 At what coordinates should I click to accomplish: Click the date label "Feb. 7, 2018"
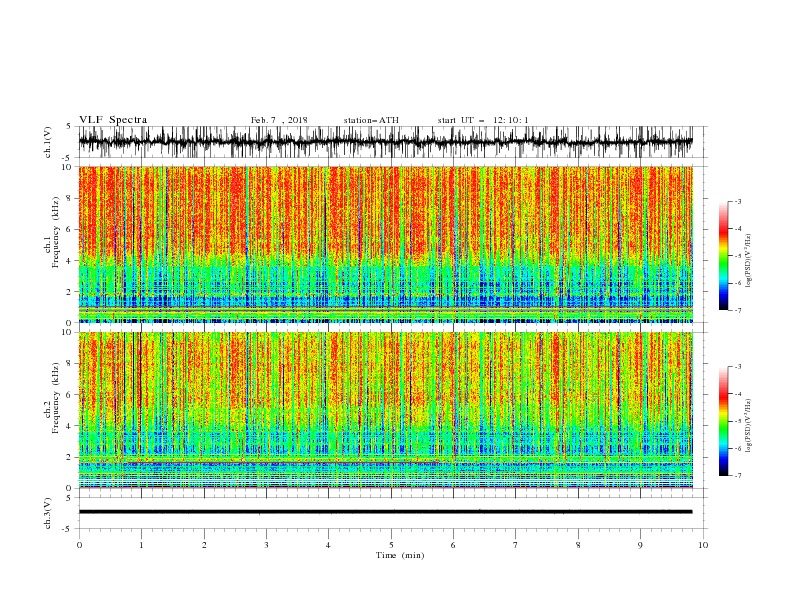click(279, 120)
